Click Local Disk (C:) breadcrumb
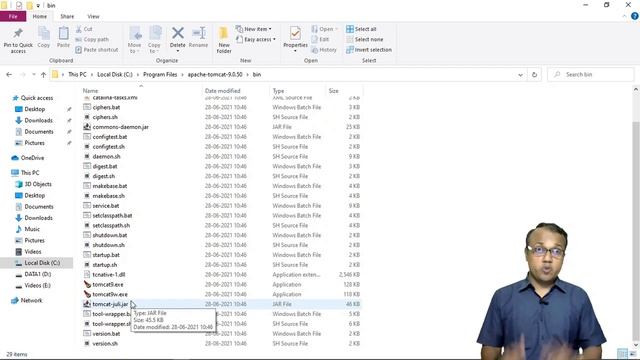Screen dimensions: 640x360 point(115,75)
